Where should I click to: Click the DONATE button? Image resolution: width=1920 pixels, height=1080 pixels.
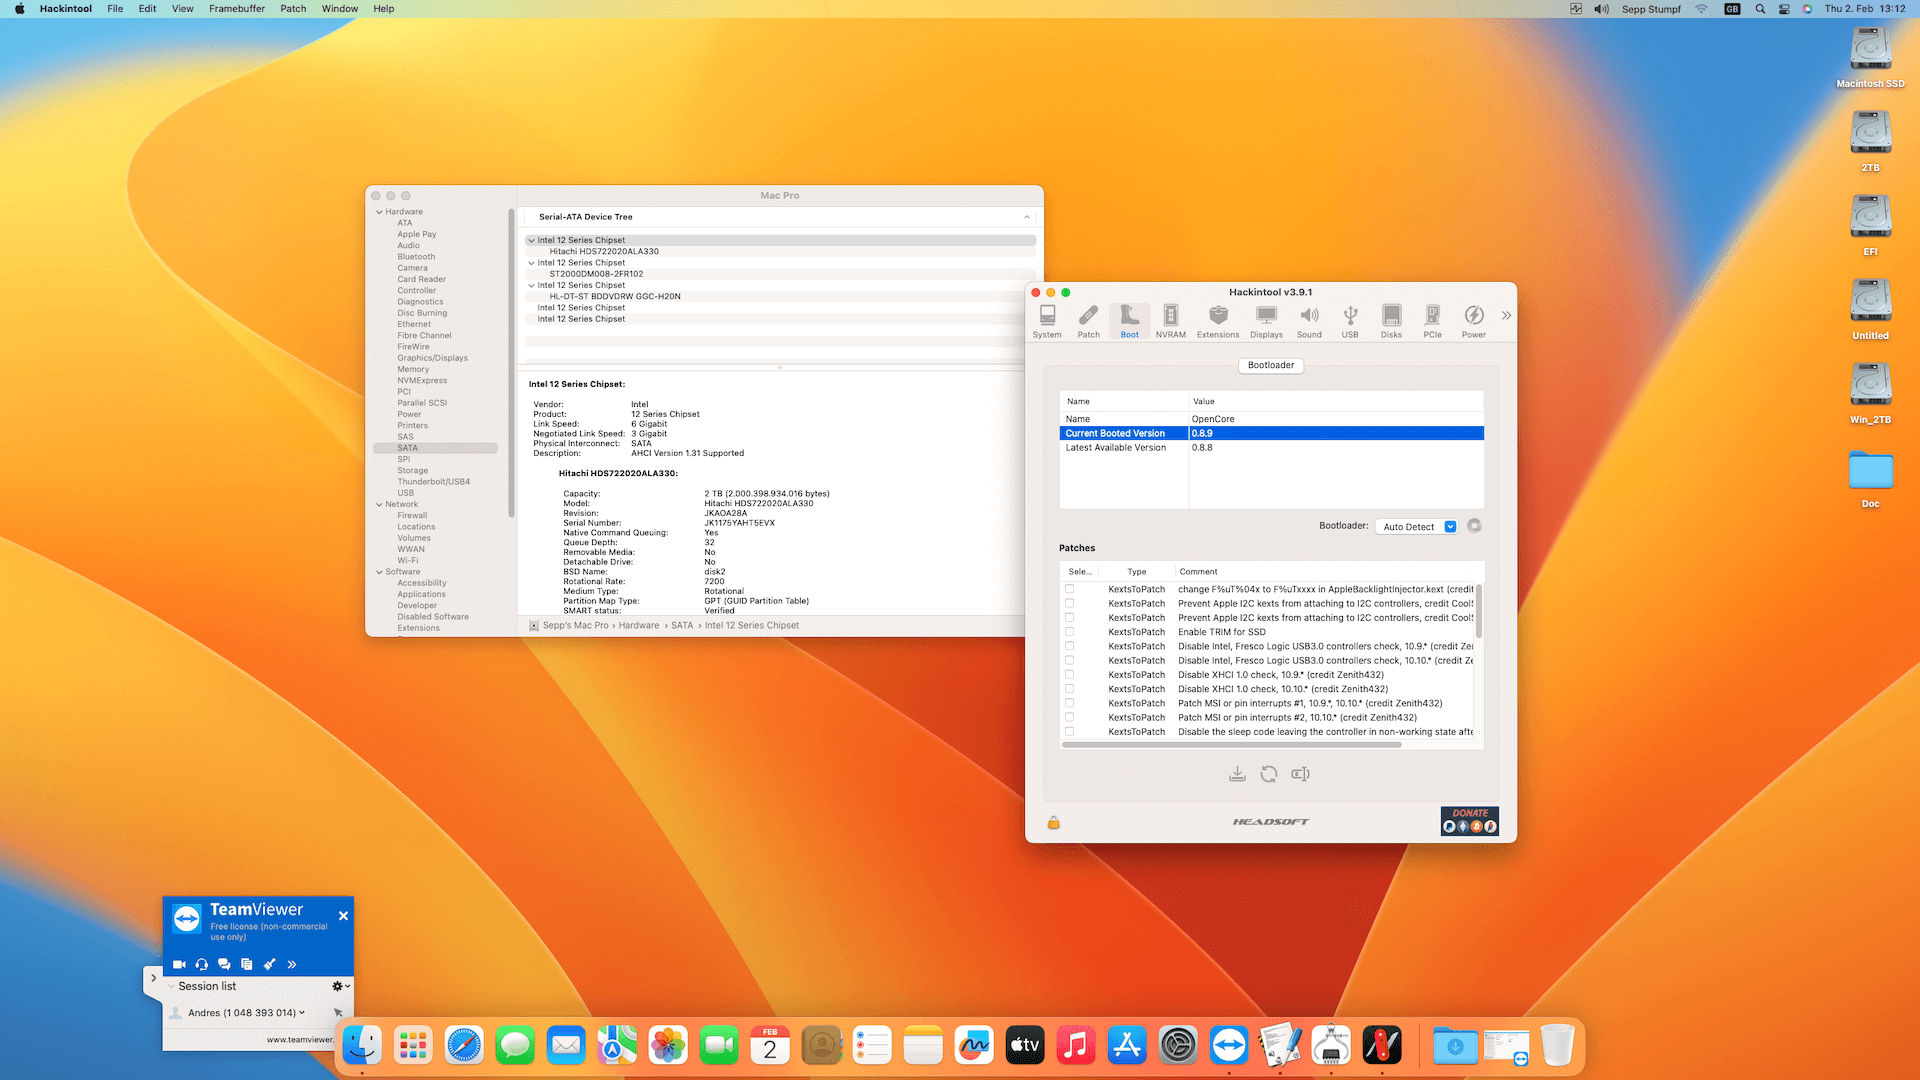tap(1469, 821)
